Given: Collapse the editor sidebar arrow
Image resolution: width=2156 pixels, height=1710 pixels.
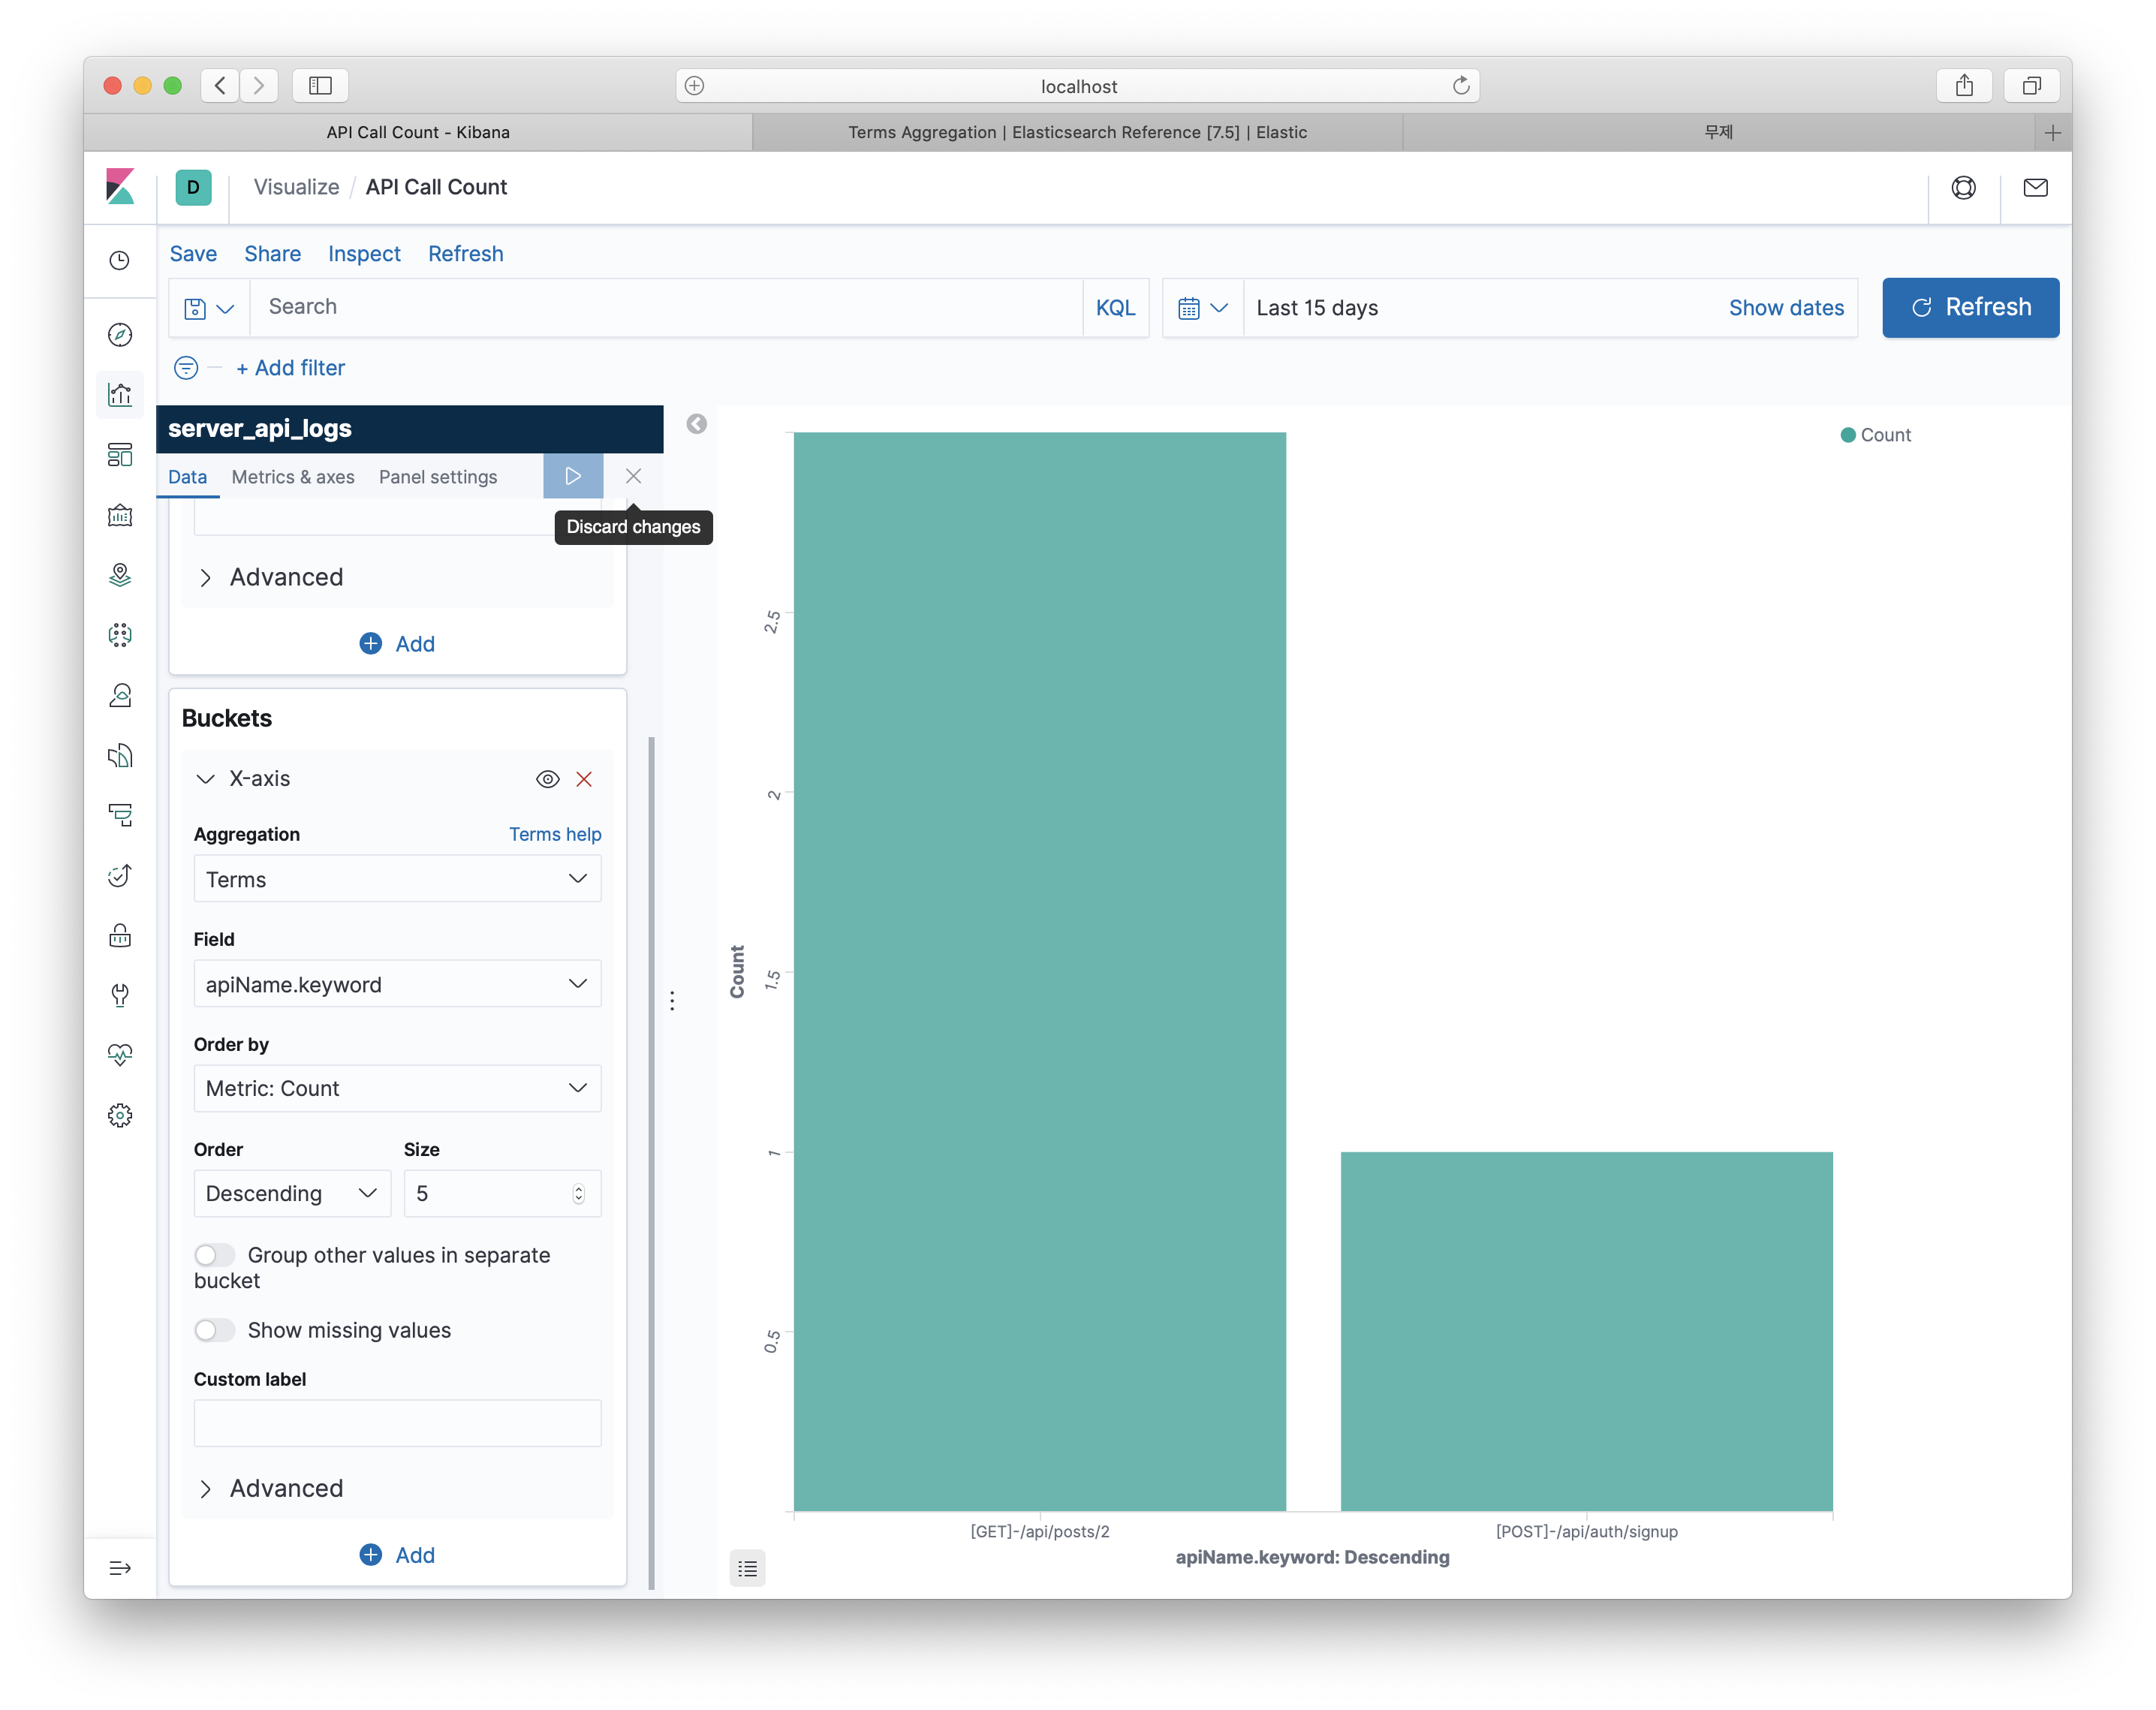Looking at the screenshot, I should click(697, 424).
